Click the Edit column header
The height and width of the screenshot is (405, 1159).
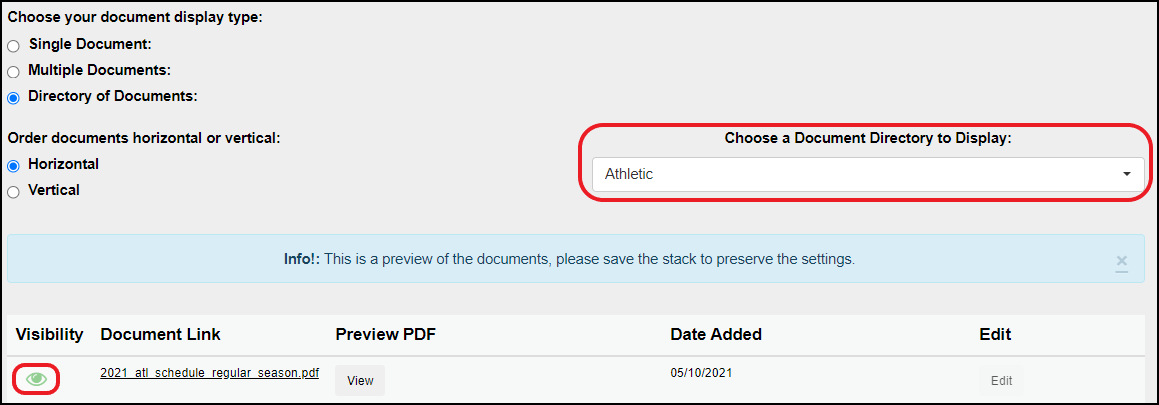[x=996, y=335]
